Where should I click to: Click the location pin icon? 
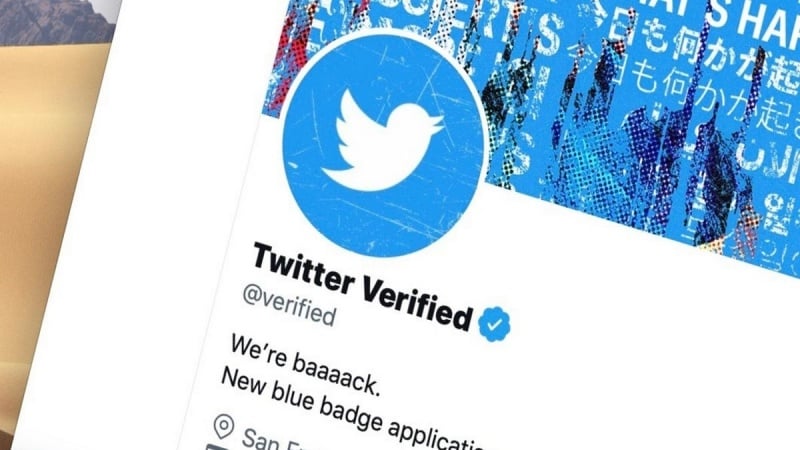pyautogui.click(x=223, y=427)
